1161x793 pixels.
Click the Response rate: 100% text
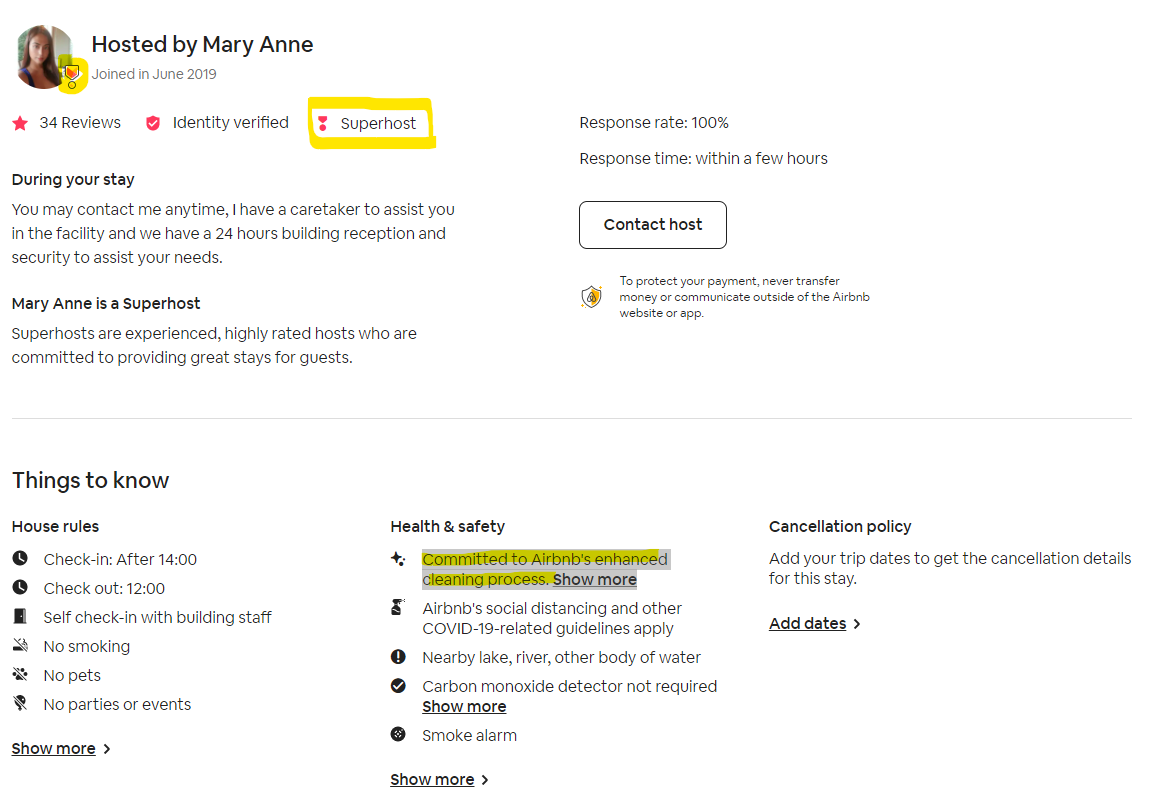click(x=654, y=123)
